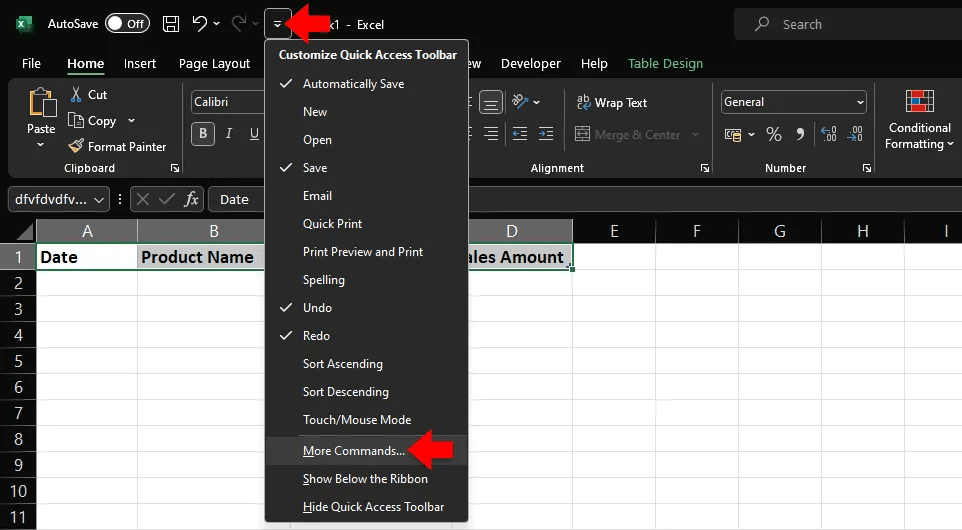The image size is (962, 530).
Task: Check Spelling in Quick Access menu
Action: [x=366, y=280]
